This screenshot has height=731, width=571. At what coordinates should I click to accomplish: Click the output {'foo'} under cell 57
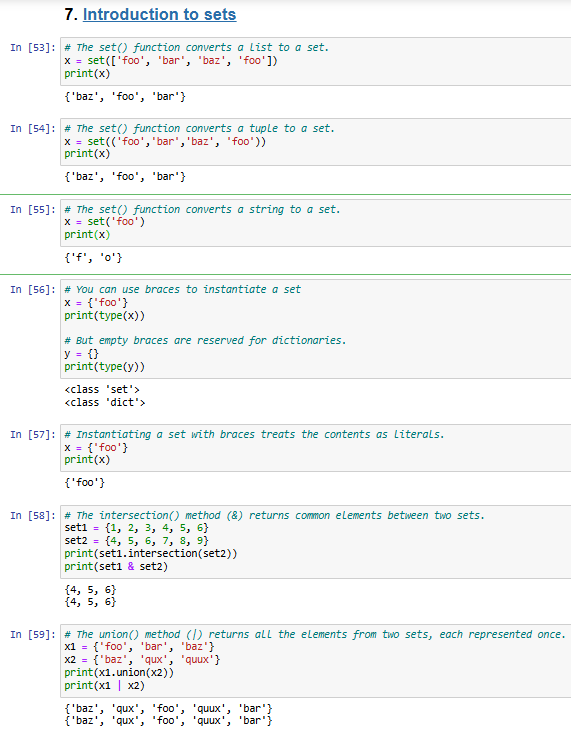click(x=85, y=483)
